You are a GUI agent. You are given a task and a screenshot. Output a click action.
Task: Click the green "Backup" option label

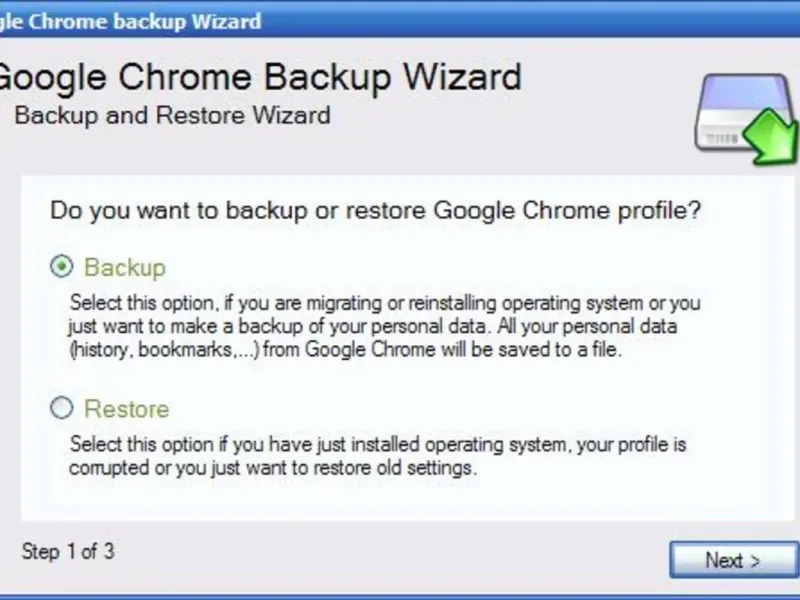pyautogui.click(x=125, y=268)
